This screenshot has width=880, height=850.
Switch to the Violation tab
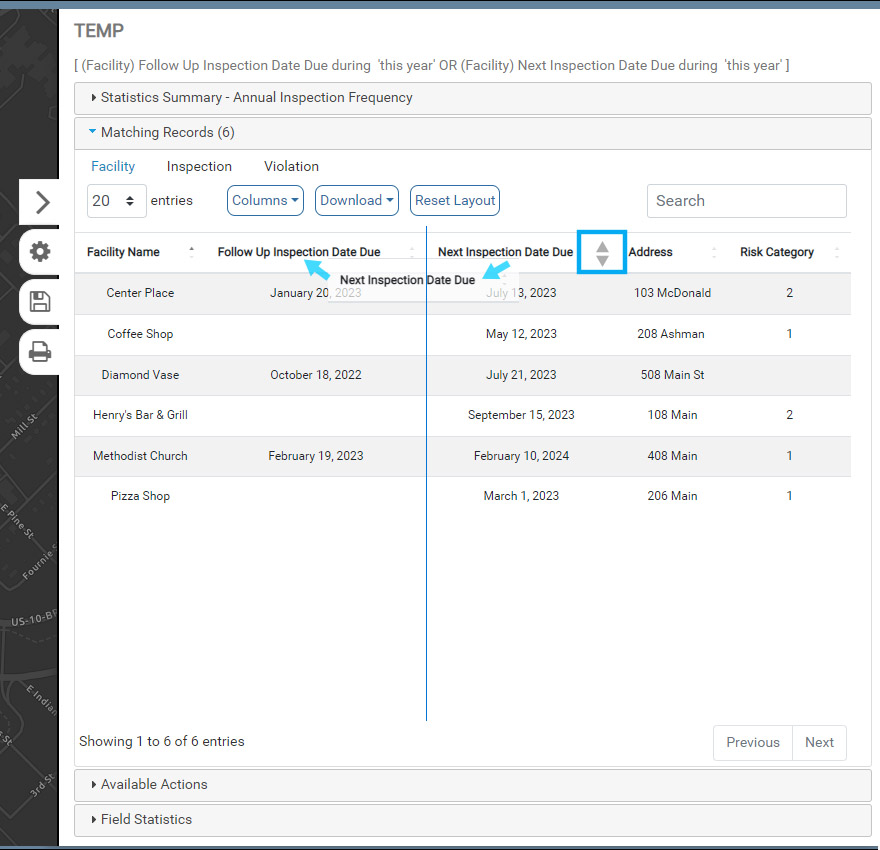point(291,166)
